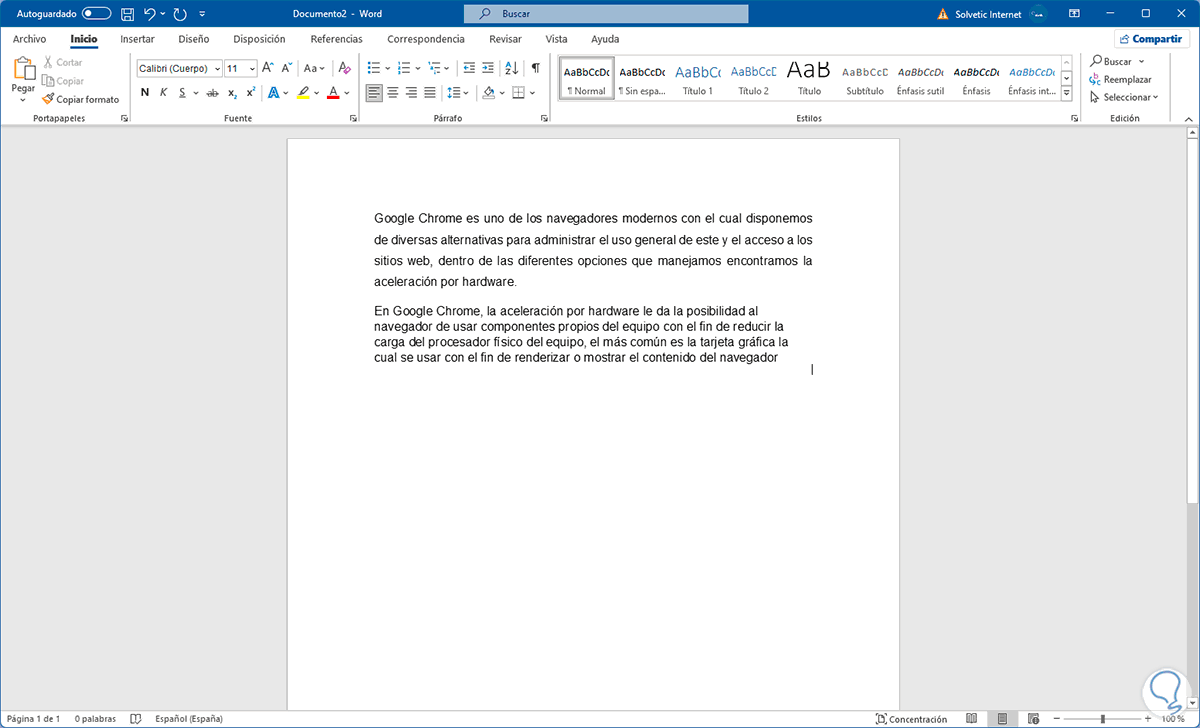Align text left
Viewport: 1200px width, 728px height.
tap(374, 92)
